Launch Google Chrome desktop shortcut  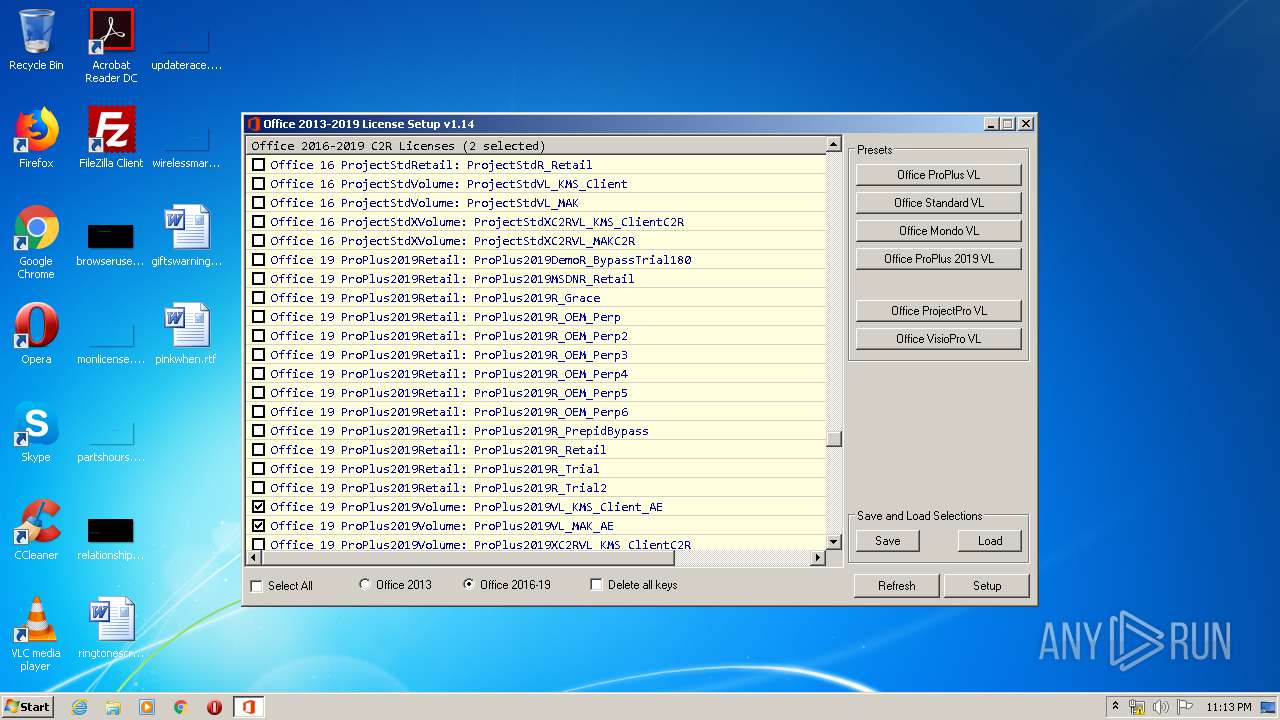pyautogui.click(x=36, y=242)
